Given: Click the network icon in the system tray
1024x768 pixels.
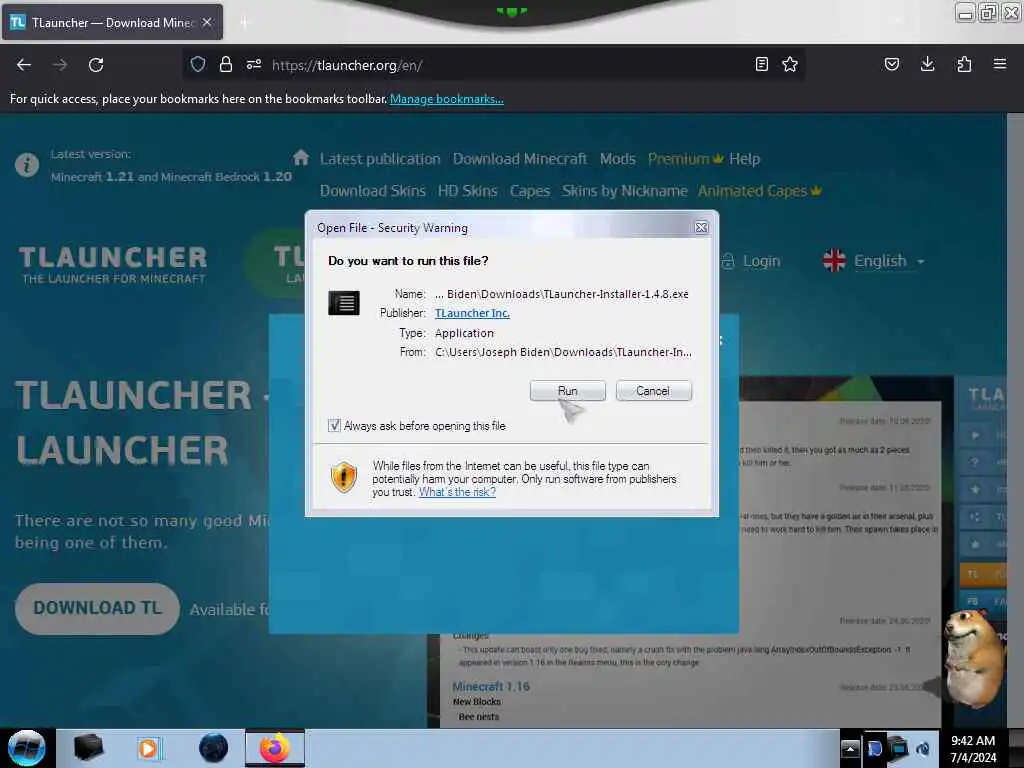Looking at the screenshot, I should point(899,748).
